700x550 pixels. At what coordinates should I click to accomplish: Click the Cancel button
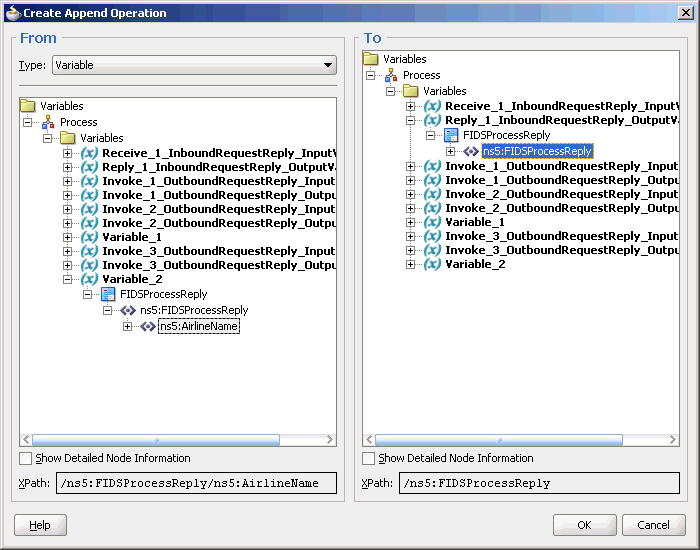[x=653, y=525]
